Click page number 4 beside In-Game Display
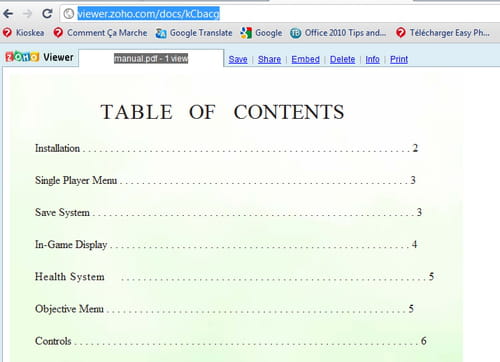The width and height of the screenshot is (500, 362). click(x=414, y=244)
